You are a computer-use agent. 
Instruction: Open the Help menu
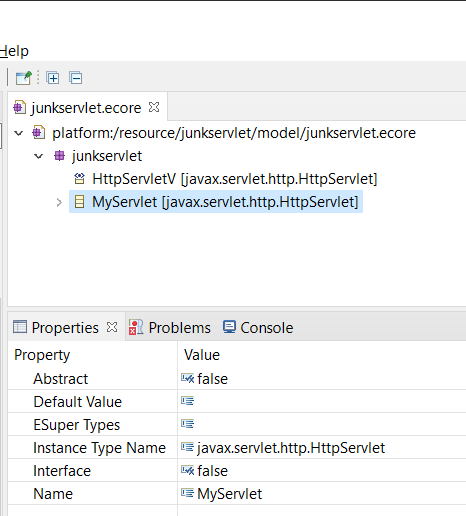coord(14,51)
